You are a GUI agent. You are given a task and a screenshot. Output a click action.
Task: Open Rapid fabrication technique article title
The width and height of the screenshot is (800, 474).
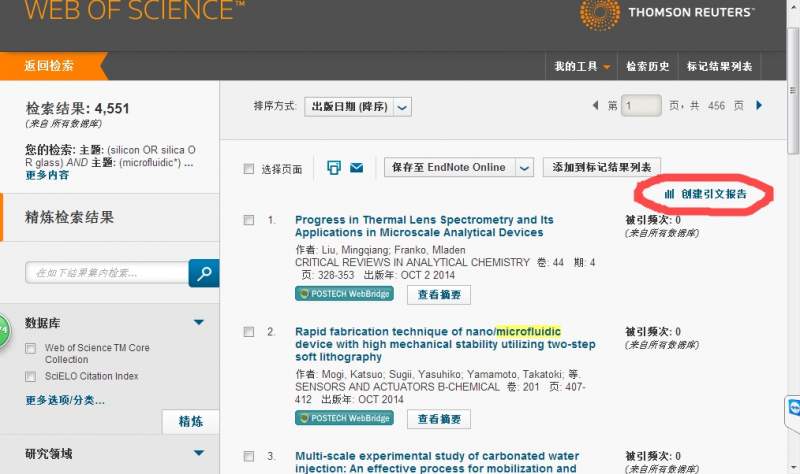point(445,344)
